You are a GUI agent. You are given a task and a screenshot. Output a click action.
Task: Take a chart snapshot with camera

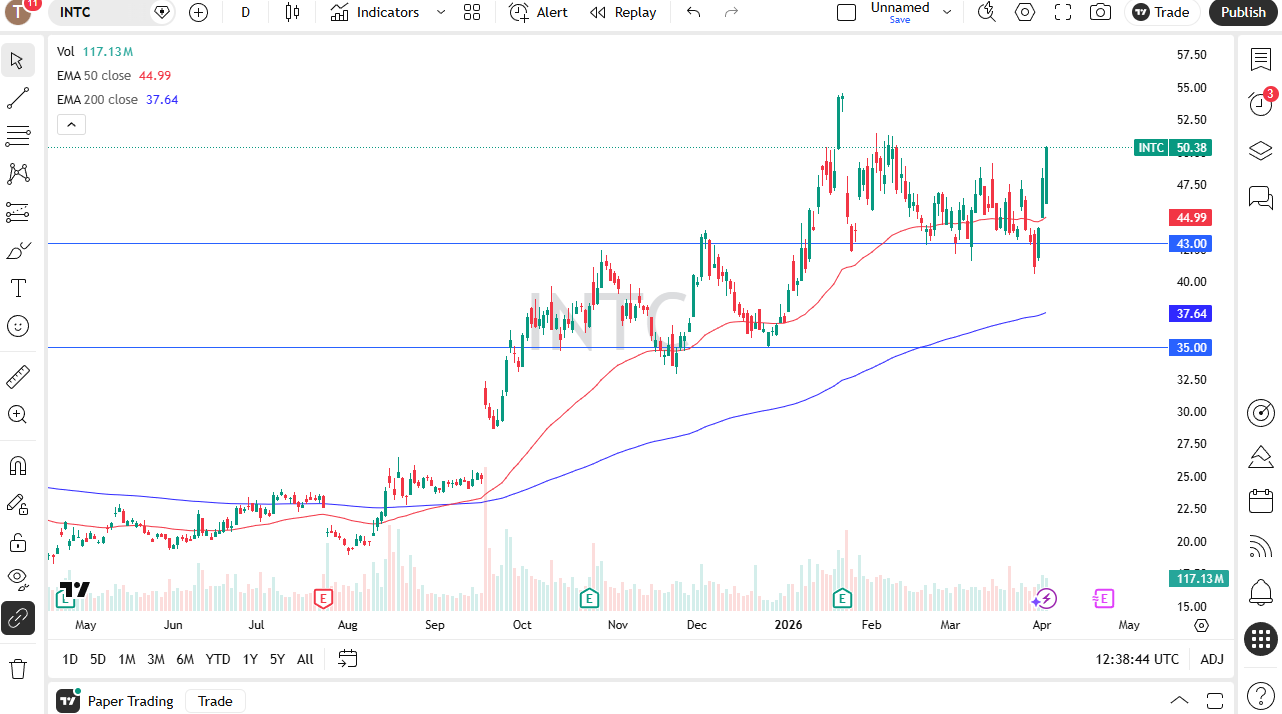click(x=1101, y=12)
